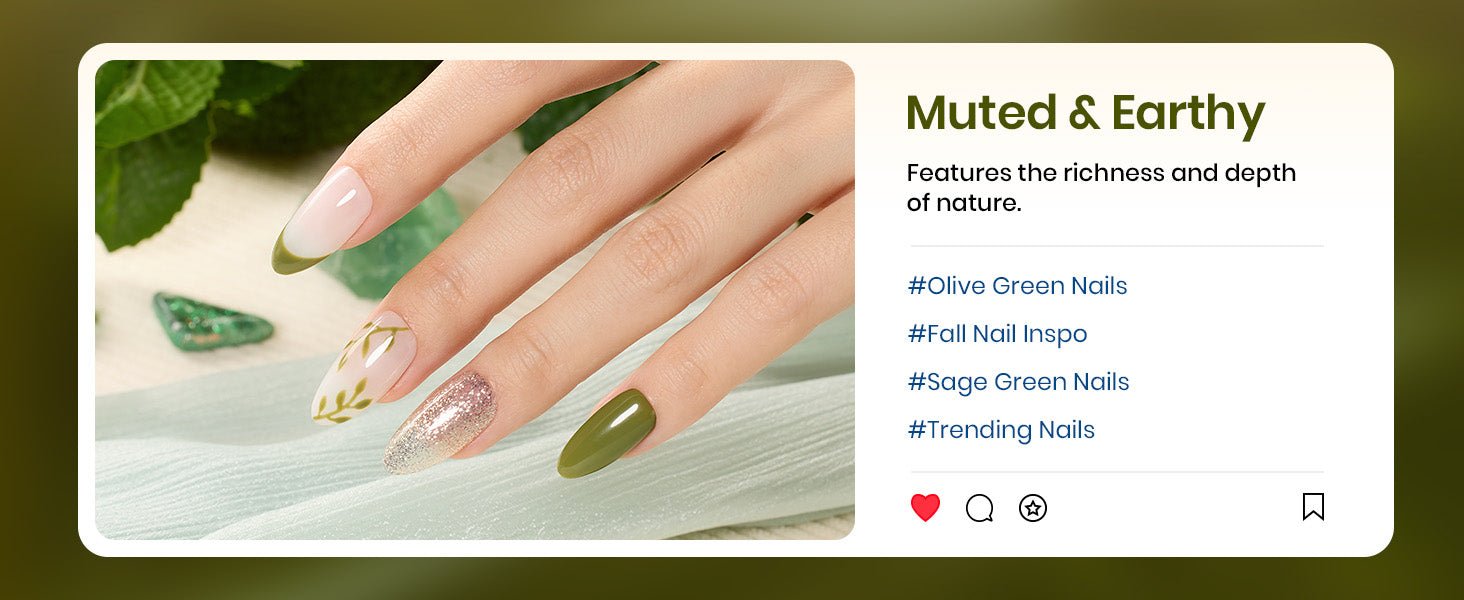Screen dimensions: 1464x600
Task: Open the #Olive Green Nails hashtag
Action: [x=1017, y=286]
